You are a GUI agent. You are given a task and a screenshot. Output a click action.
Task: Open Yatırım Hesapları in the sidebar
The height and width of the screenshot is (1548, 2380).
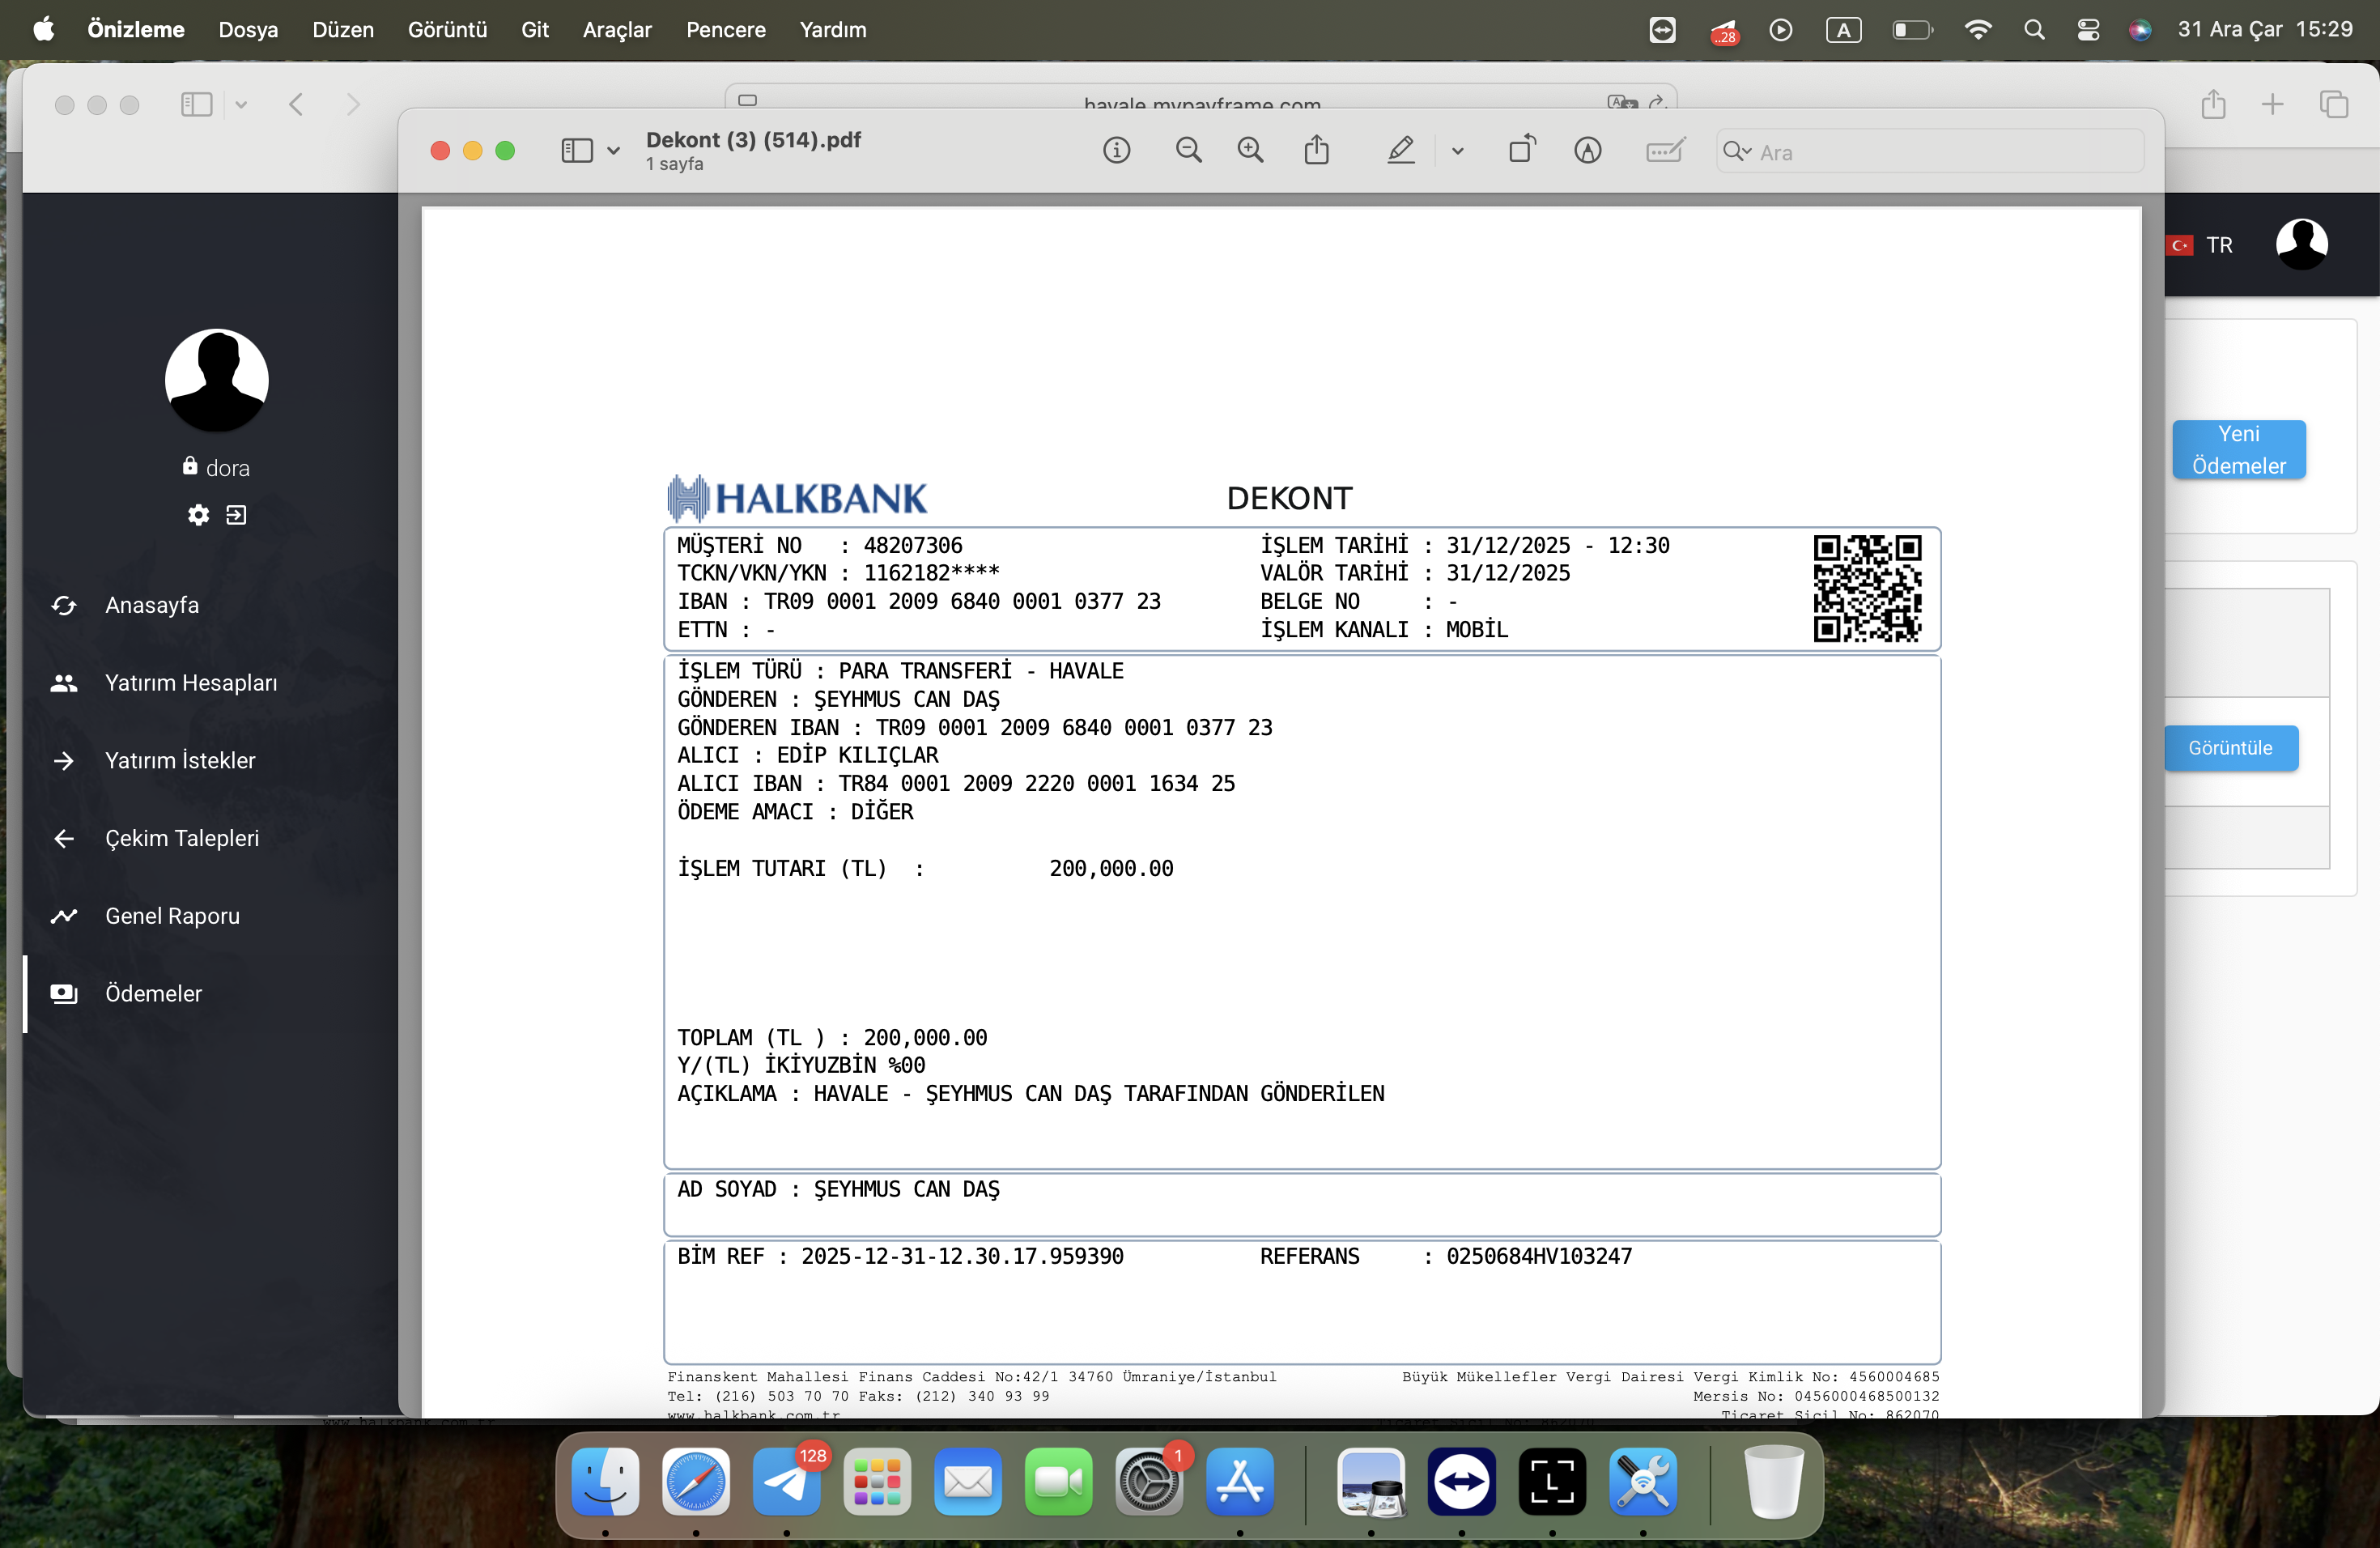click(x=211, y=683)
